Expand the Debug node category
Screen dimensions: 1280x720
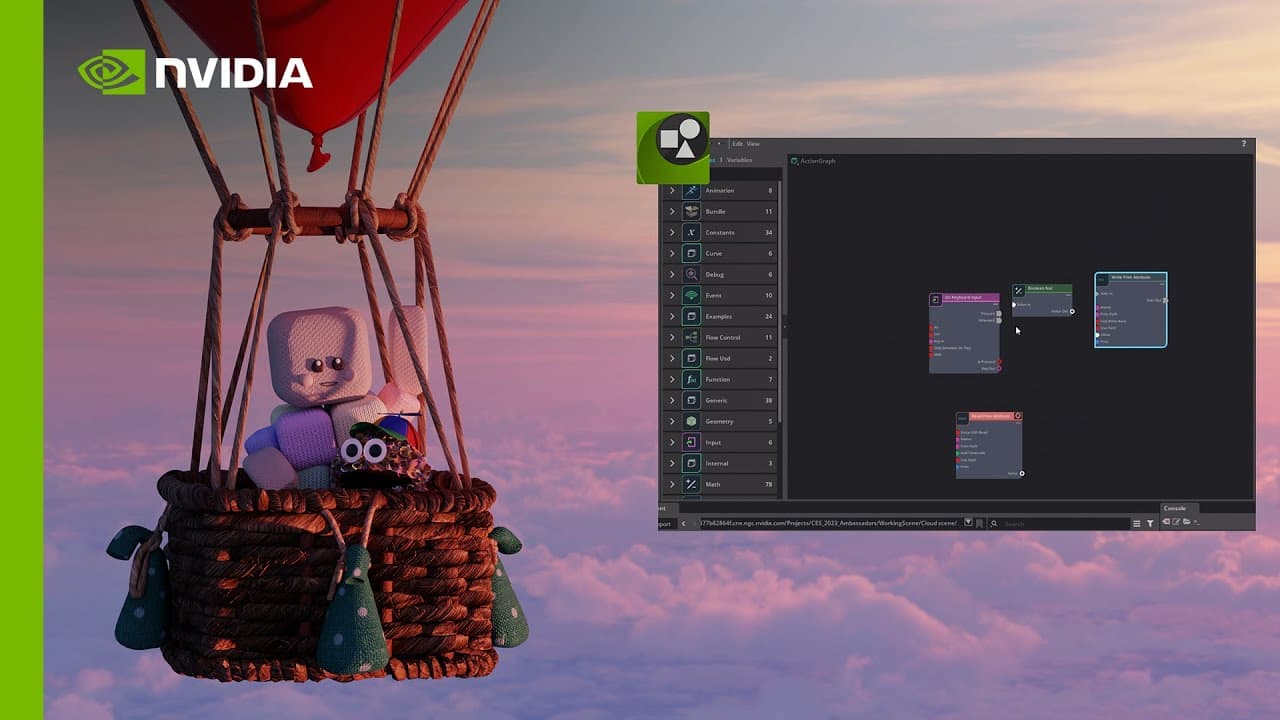(672, 274)
